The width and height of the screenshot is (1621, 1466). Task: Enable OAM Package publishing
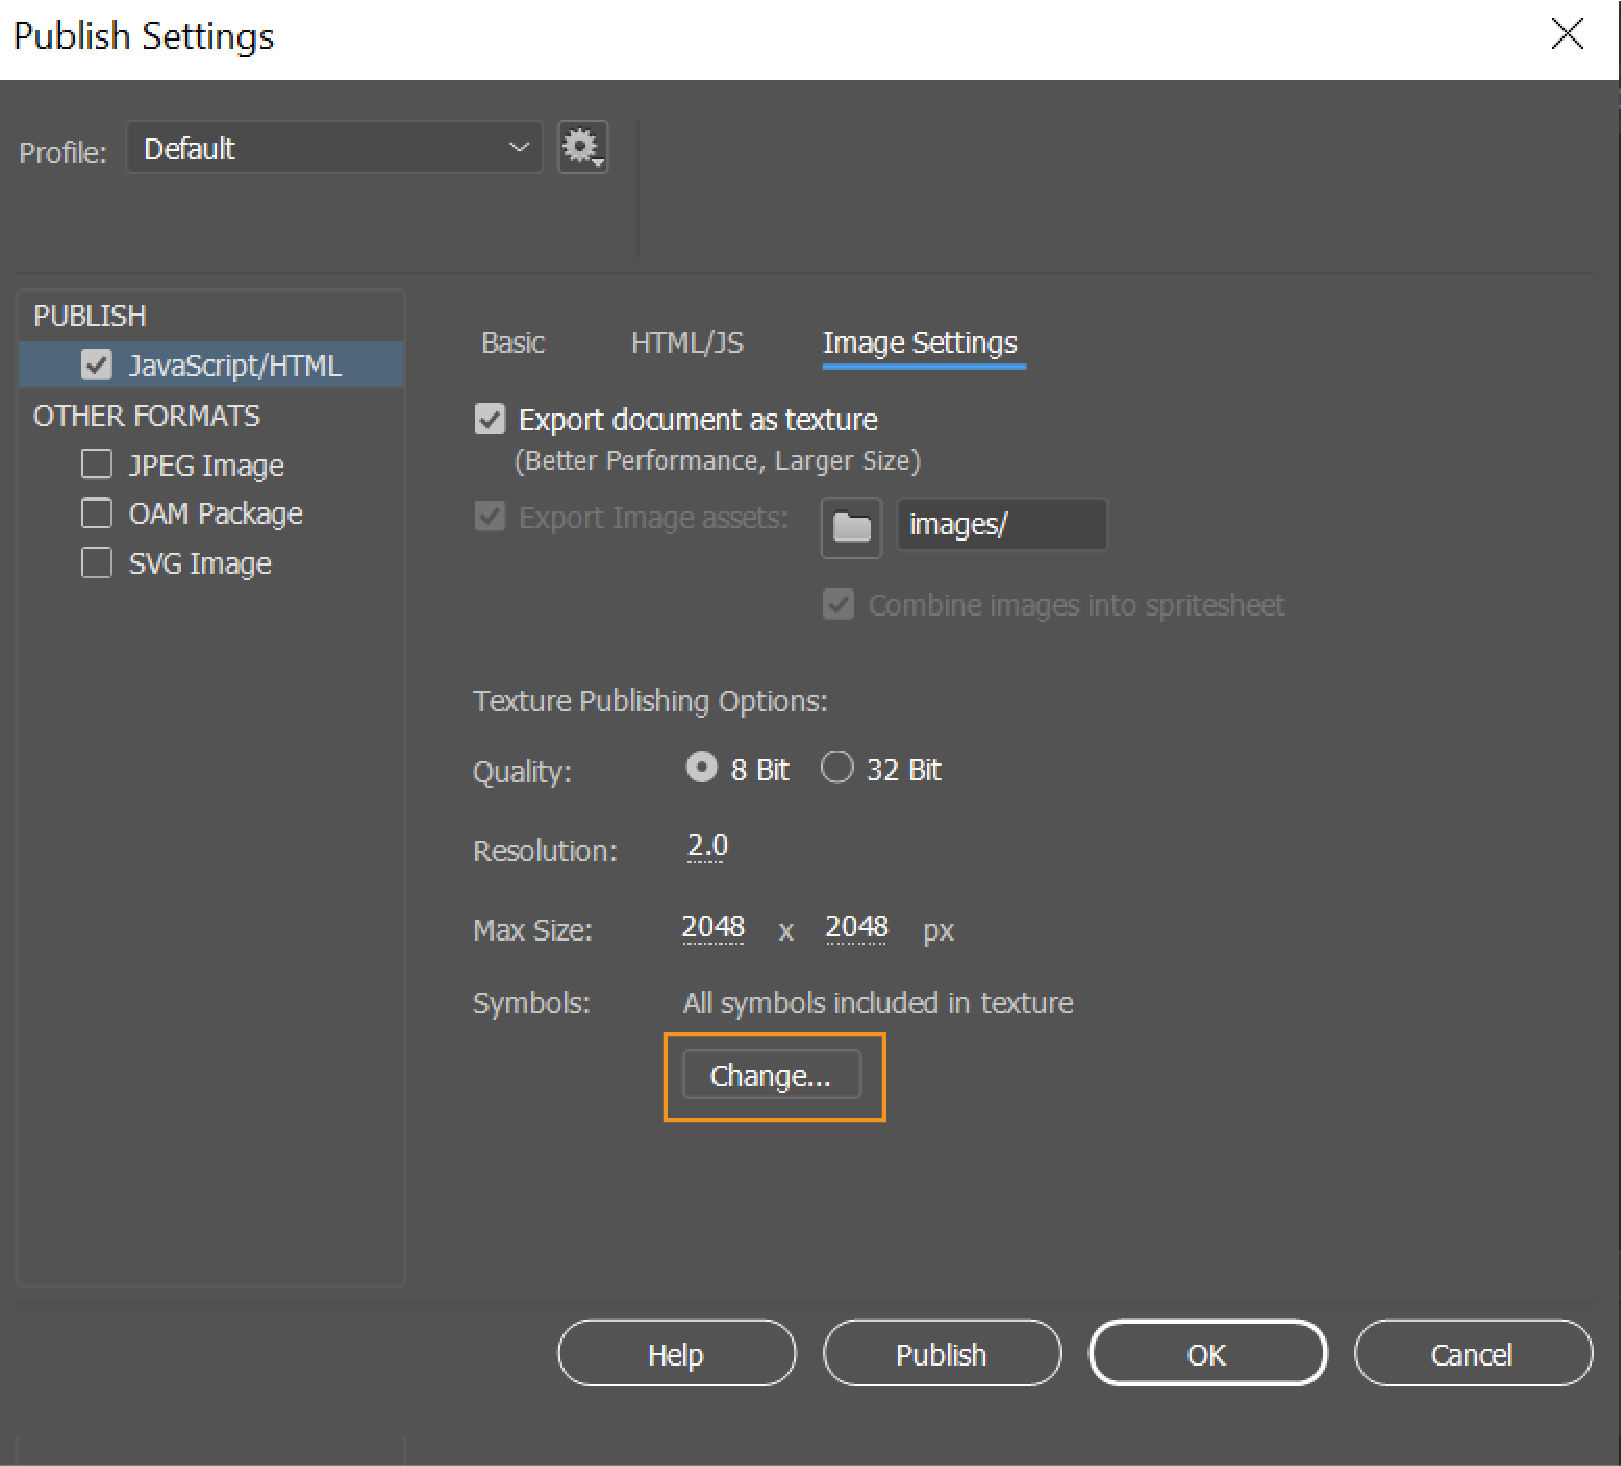click(96, 513)
